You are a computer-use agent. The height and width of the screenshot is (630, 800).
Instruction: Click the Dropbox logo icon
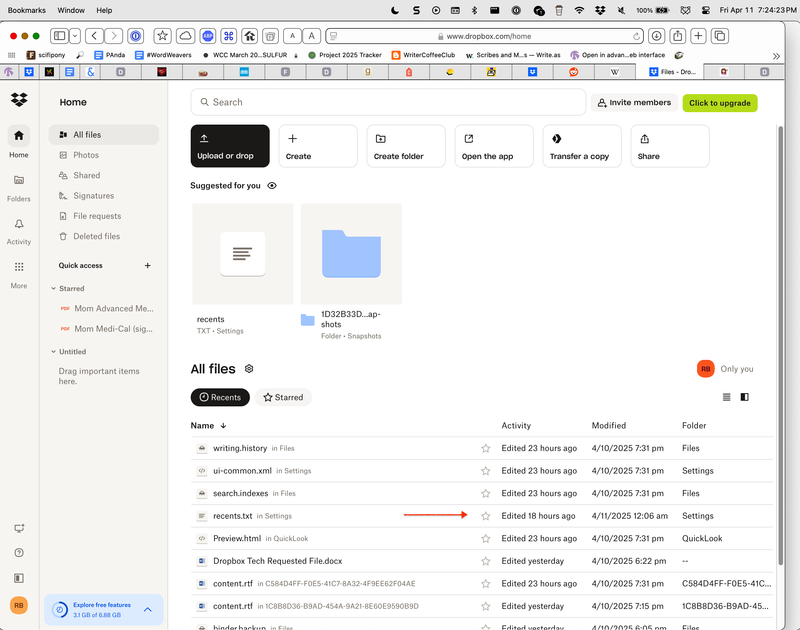tap(19, 100)
